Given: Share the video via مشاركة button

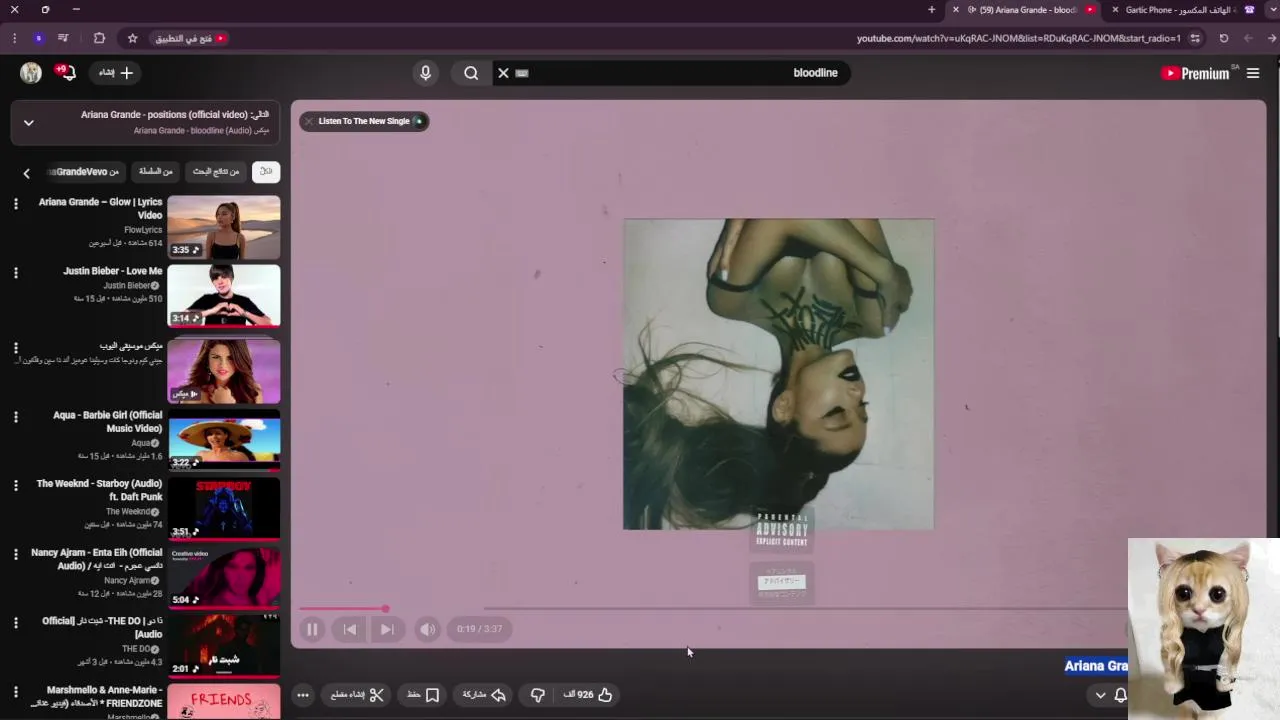Looking at the screenshot, I should [484, 695].
